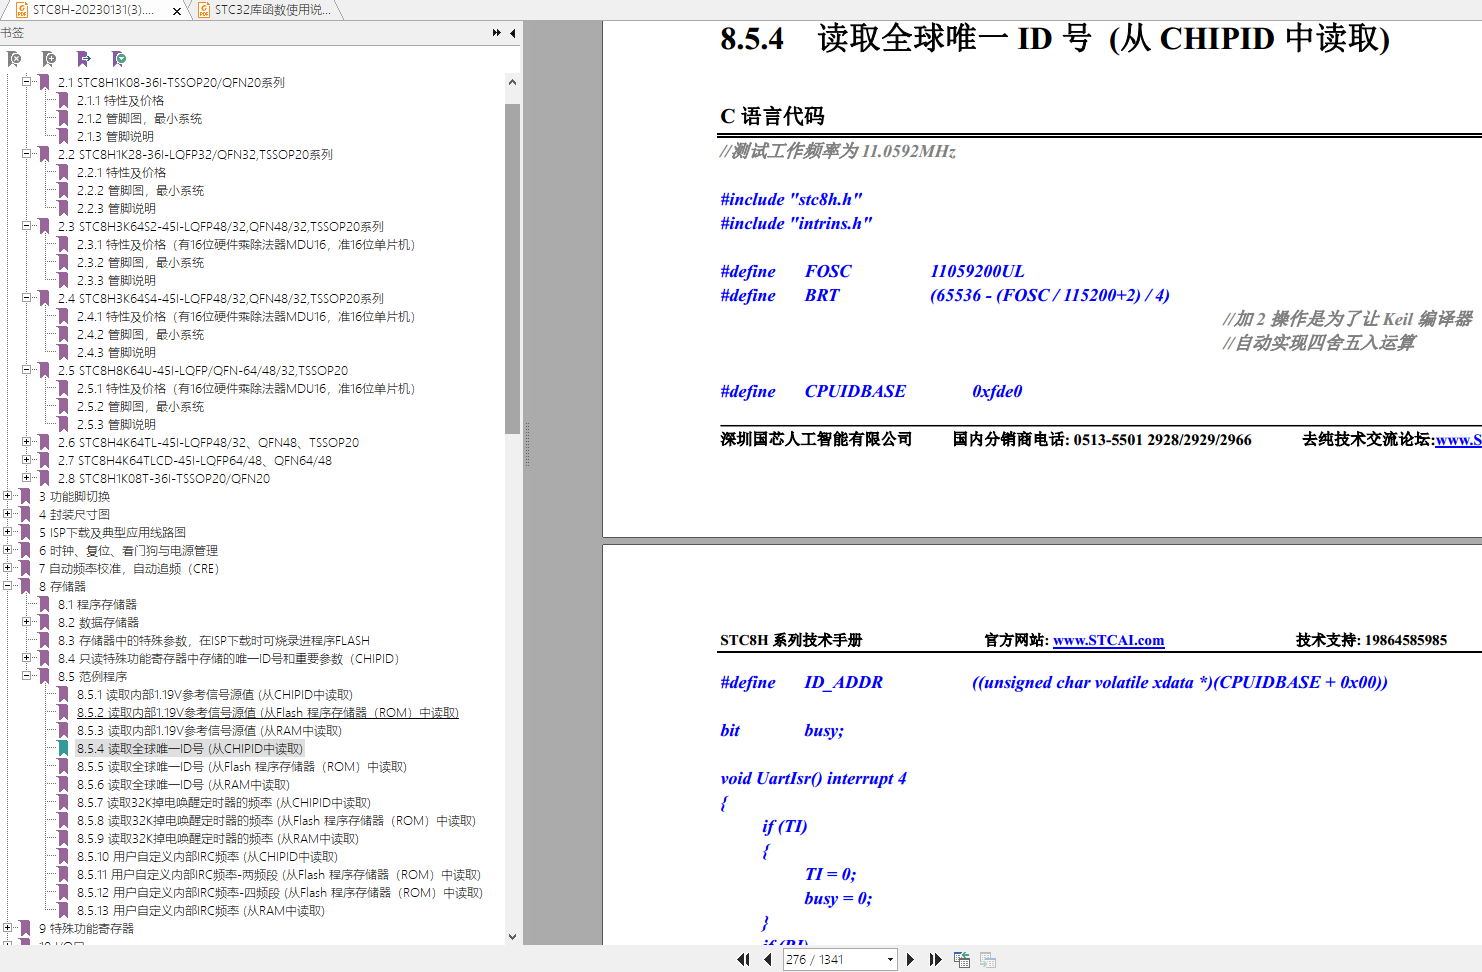Click the add bookmark icon
Image resolution: width=1482 pixels, height=972 pixels.
pyautogui.click(x=49, y=59)
